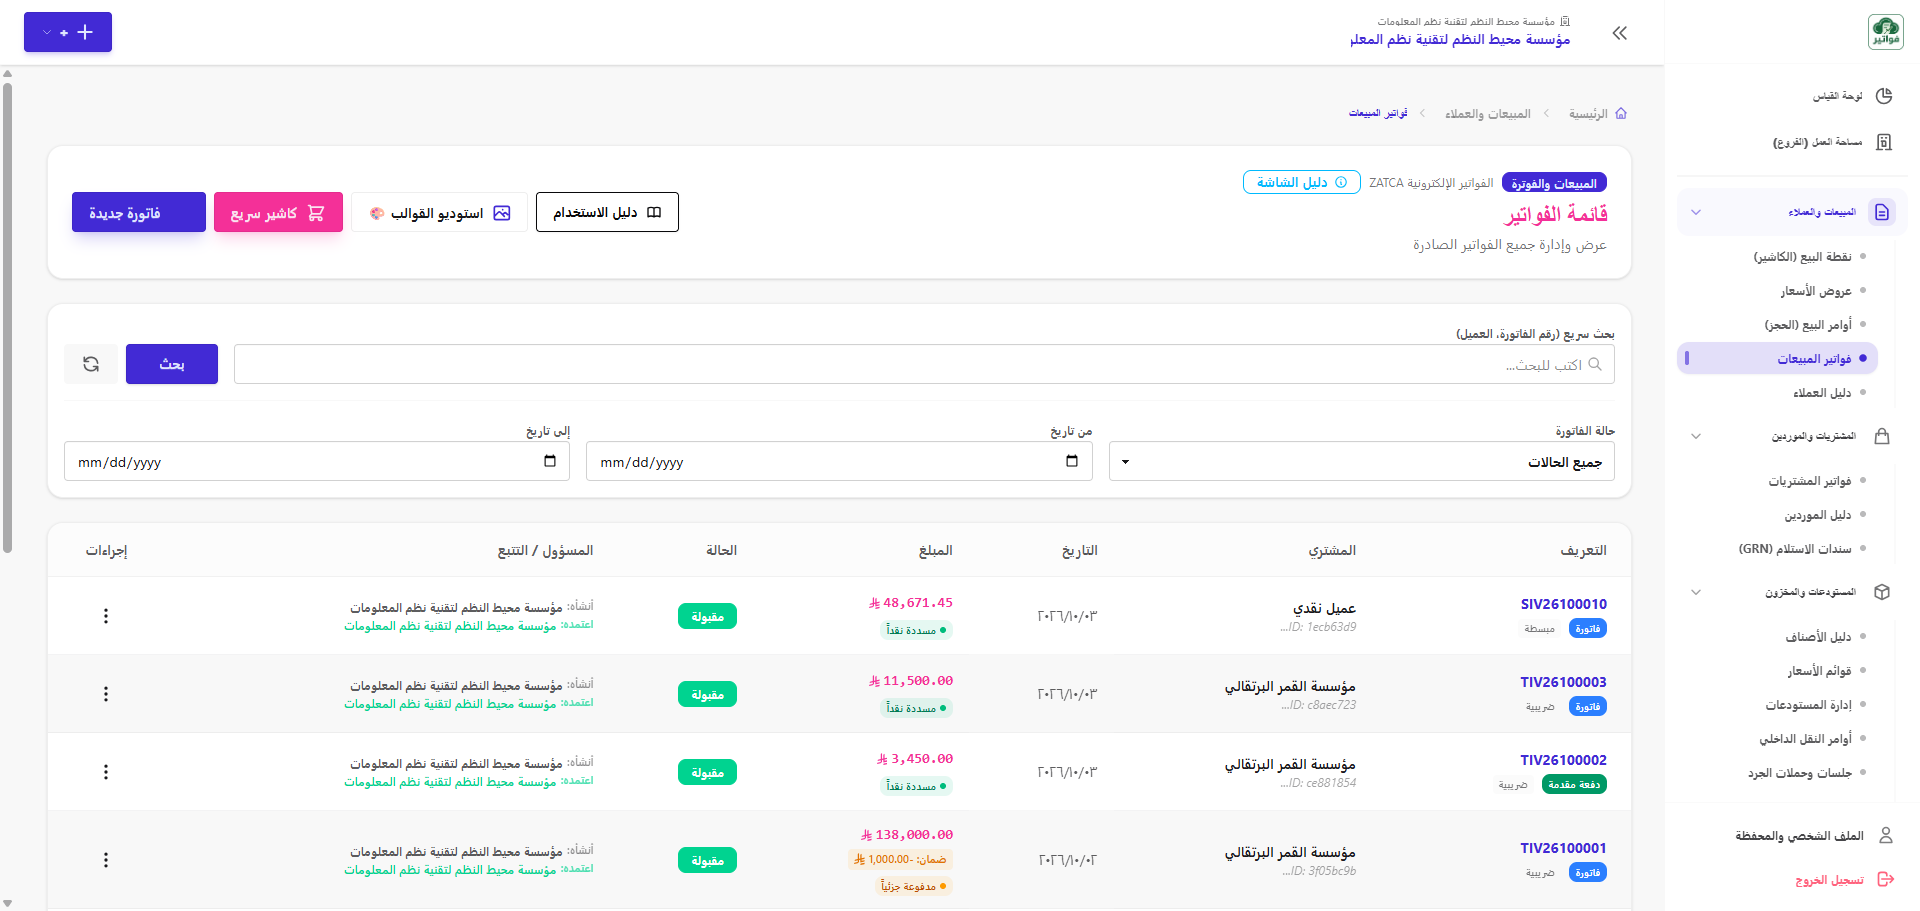Click the search 'بحث' button
Viewport: 1920px width, 911px height.
172,364
